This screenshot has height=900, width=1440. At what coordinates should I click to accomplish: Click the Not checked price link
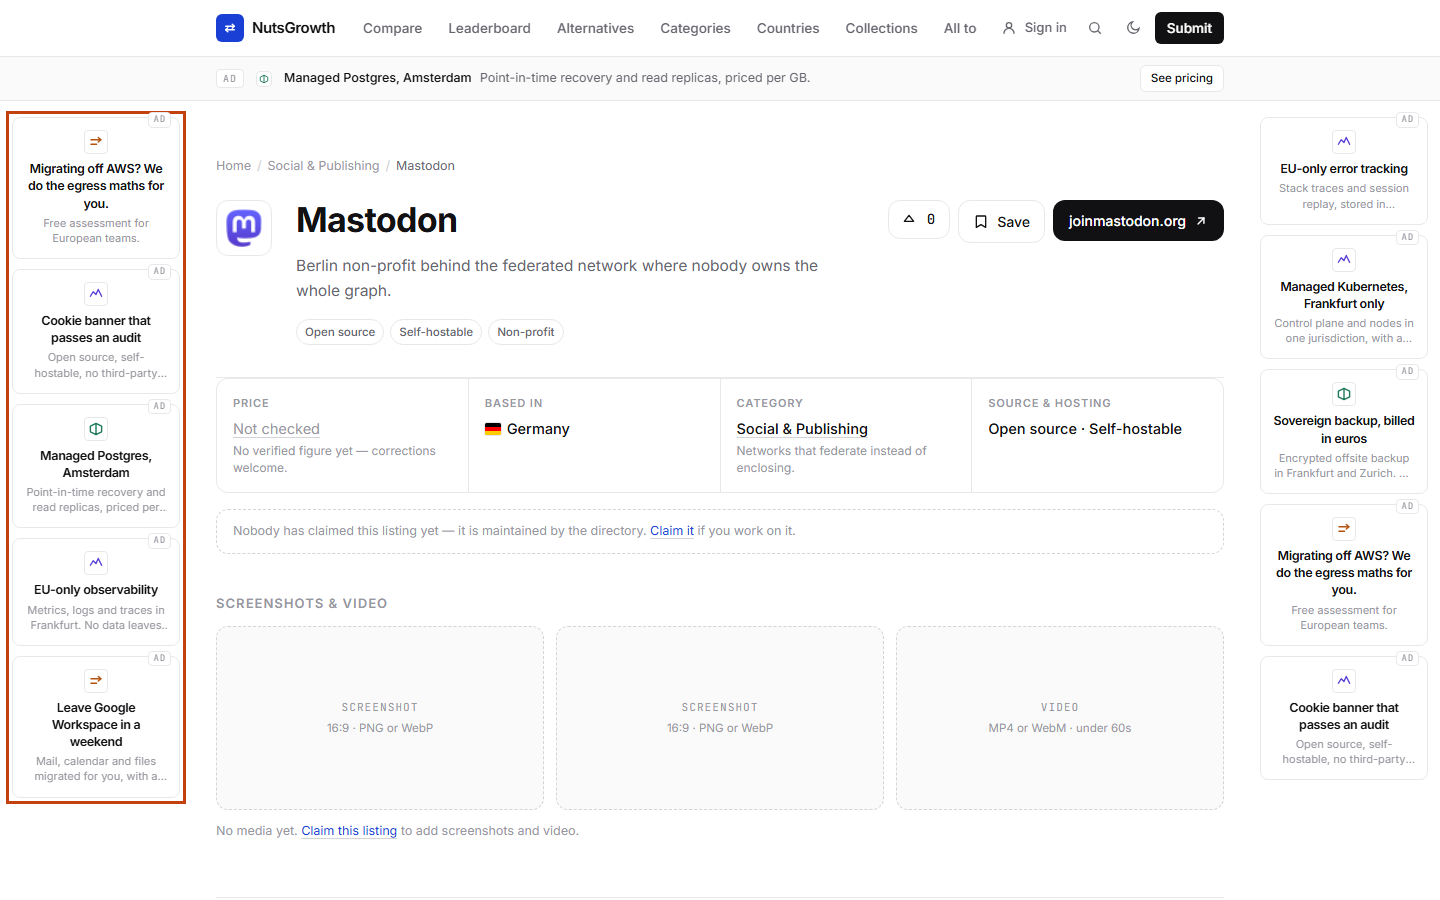point(276,429)
